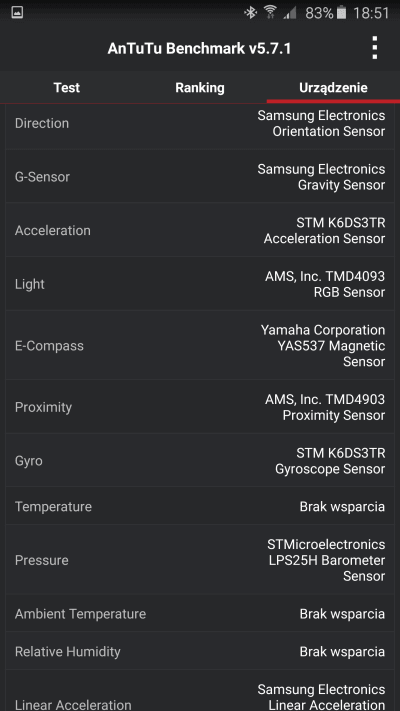The width and height of the screenshot is (400, 711).
Task: Tap the Proximity sensor entry
Action: point(200,407)
